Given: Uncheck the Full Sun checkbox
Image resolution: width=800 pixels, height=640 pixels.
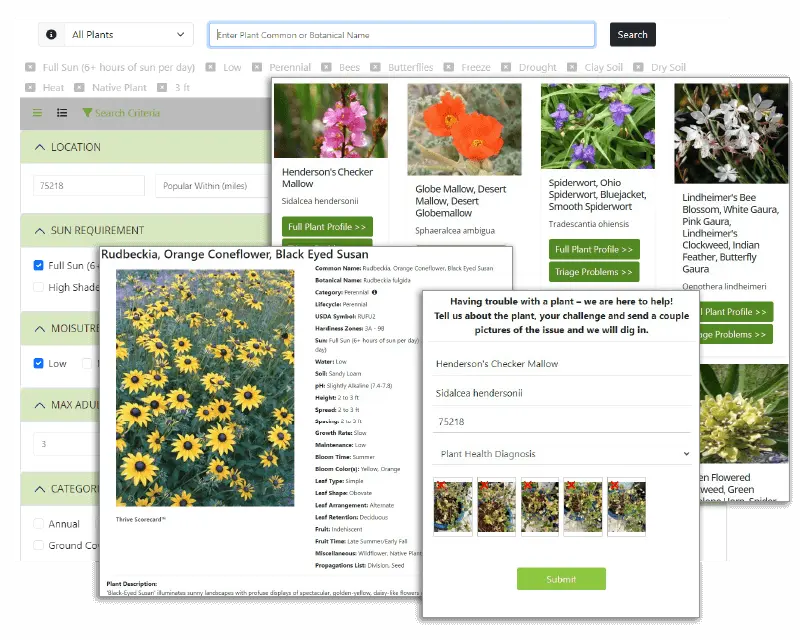Looking at the screenshot, I should (x=38, y=266).
